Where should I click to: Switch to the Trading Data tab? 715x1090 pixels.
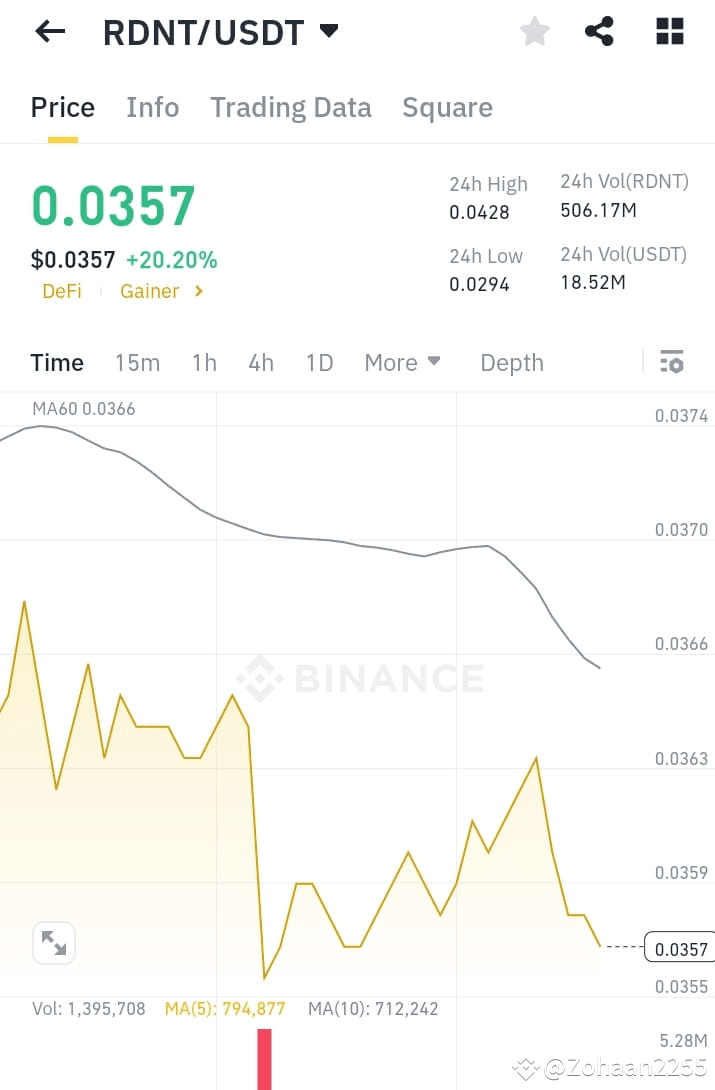[x=291, y=107]
